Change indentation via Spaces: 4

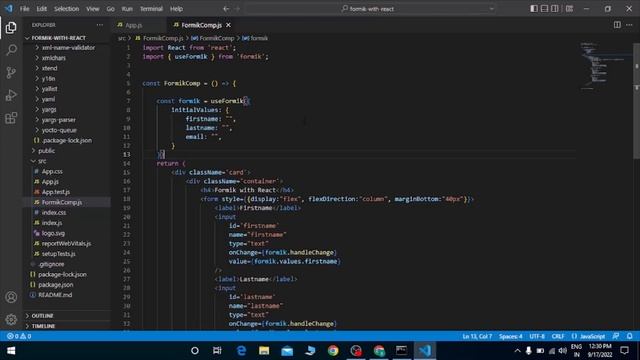(x=511, y=336)
